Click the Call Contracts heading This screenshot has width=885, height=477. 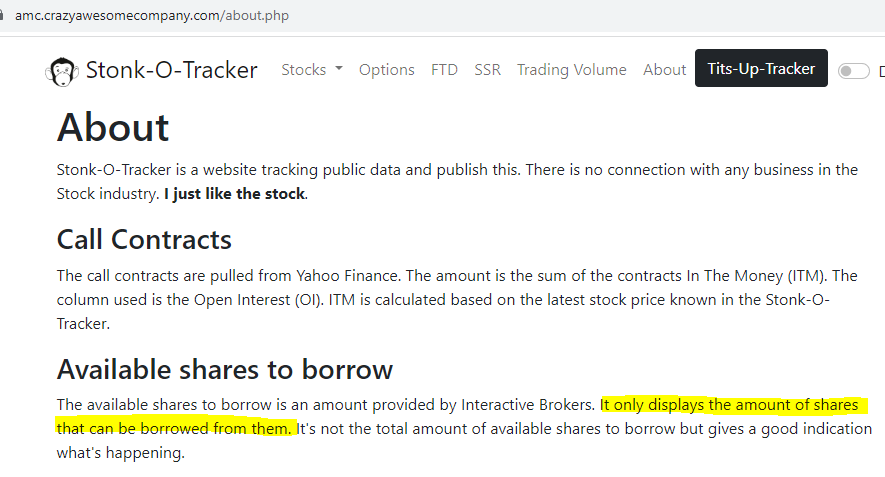tap(144, 240)
